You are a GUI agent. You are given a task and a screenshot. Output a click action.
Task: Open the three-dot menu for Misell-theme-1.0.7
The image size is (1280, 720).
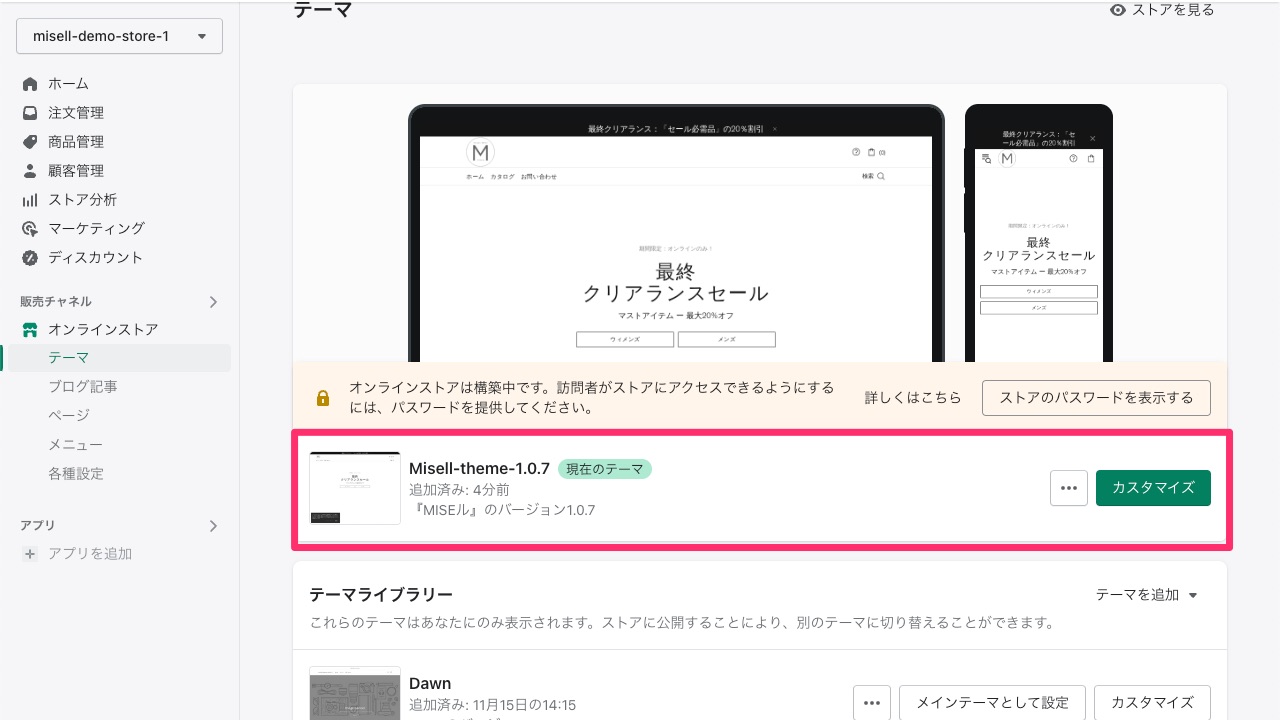(1069, 488)
